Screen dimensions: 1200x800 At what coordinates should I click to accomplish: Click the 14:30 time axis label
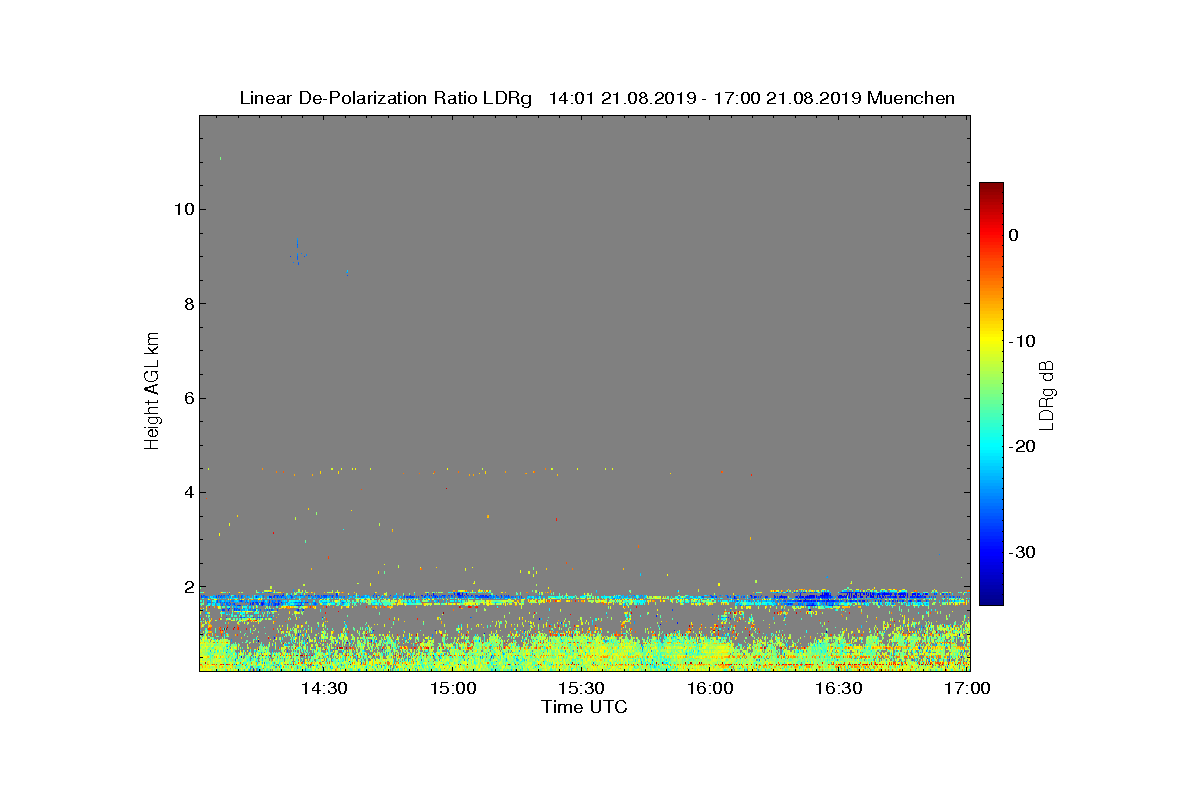[324, 688]
